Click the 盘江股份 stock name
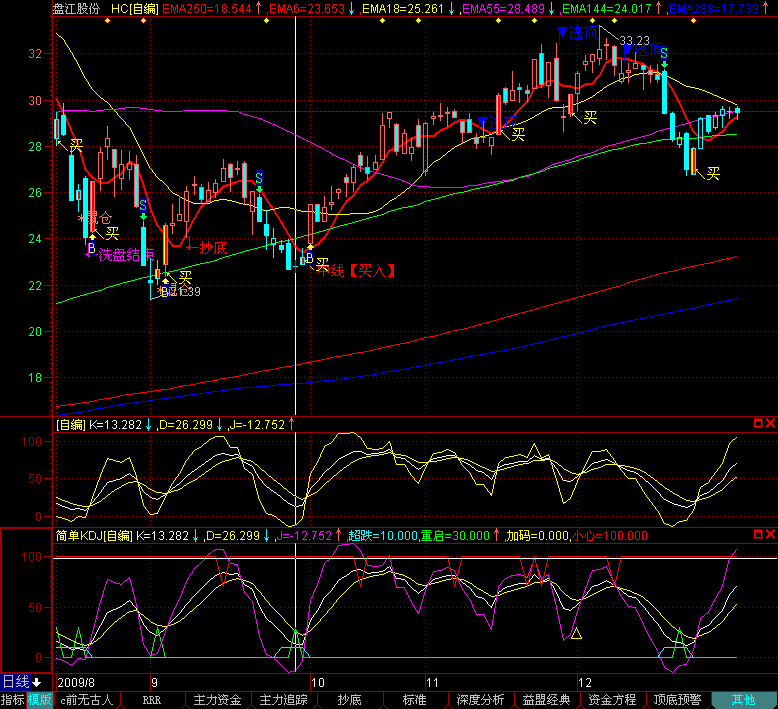 point(76,8)
